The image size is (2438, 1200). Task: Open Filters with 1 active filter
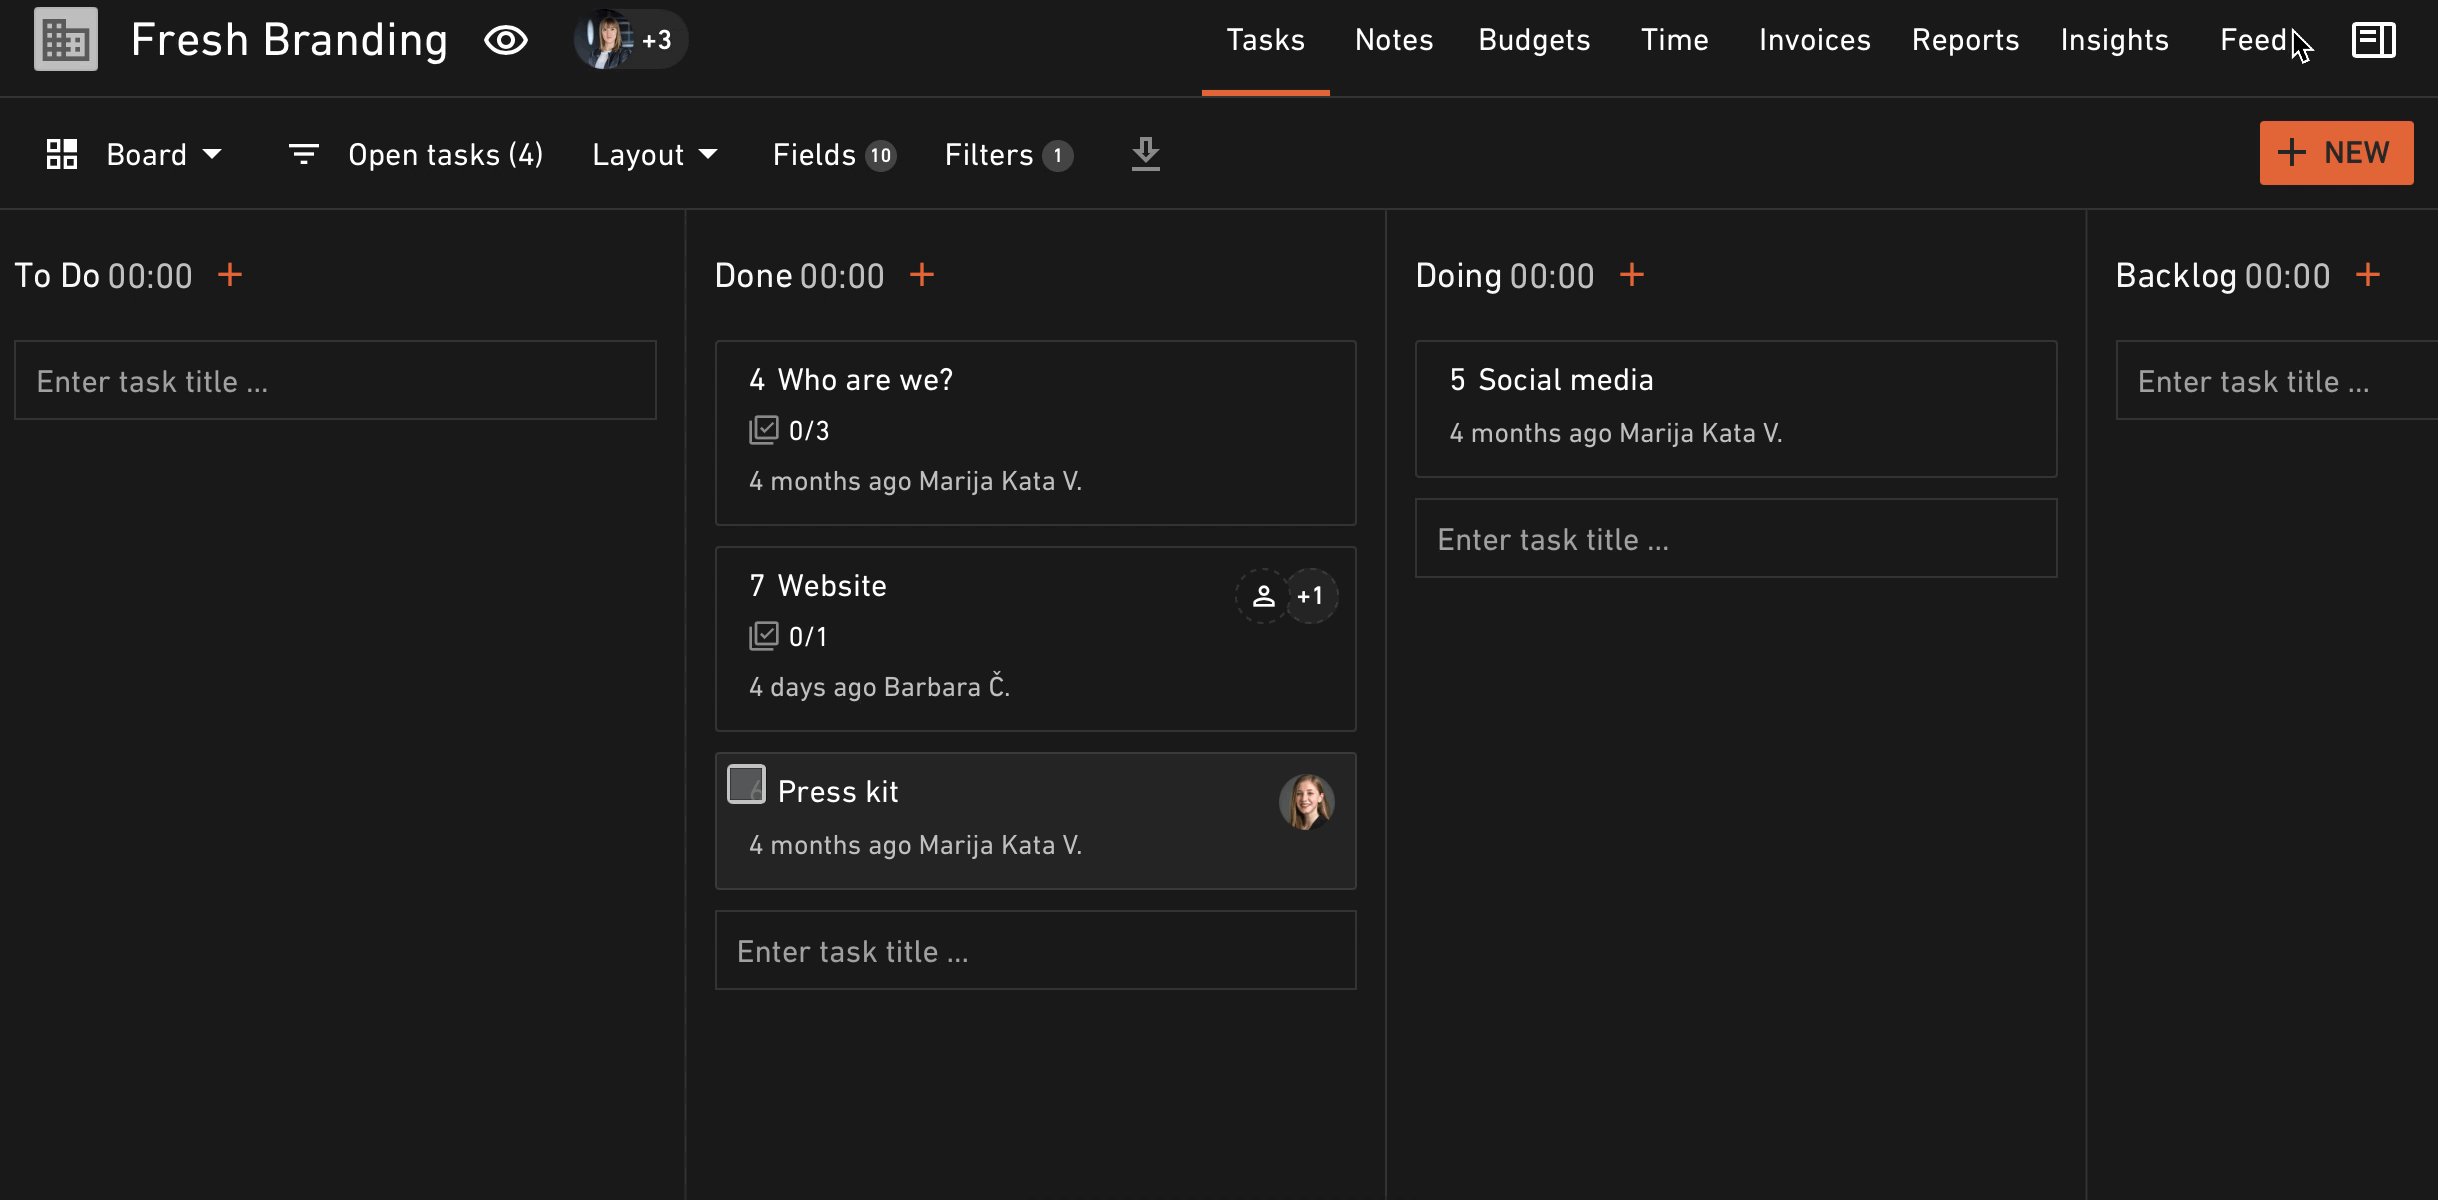1008,154
